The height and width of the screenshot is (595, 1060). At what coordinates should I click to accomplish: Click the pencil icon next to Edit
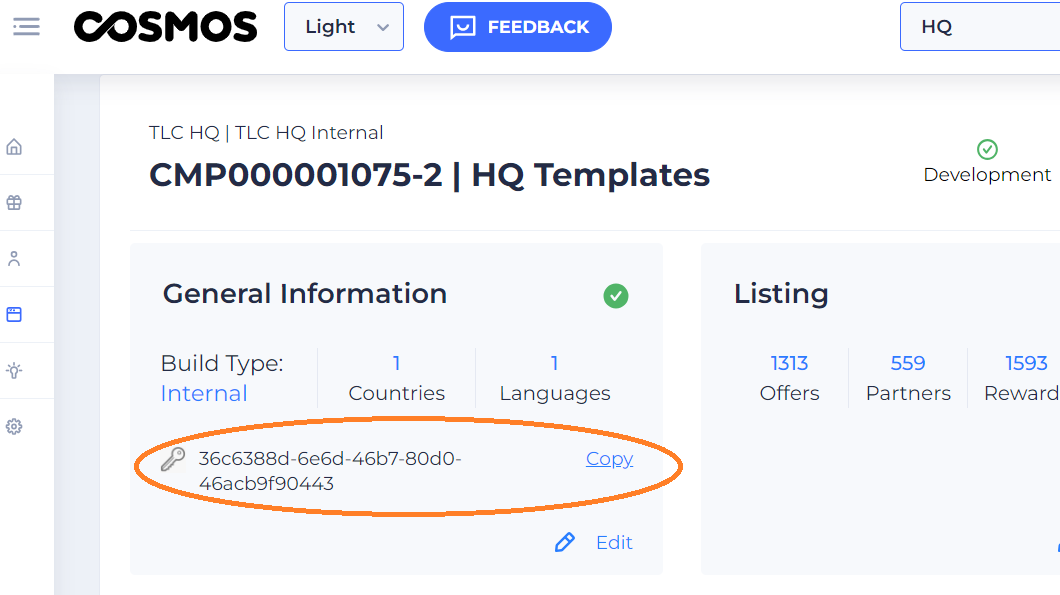click(565, 543)
